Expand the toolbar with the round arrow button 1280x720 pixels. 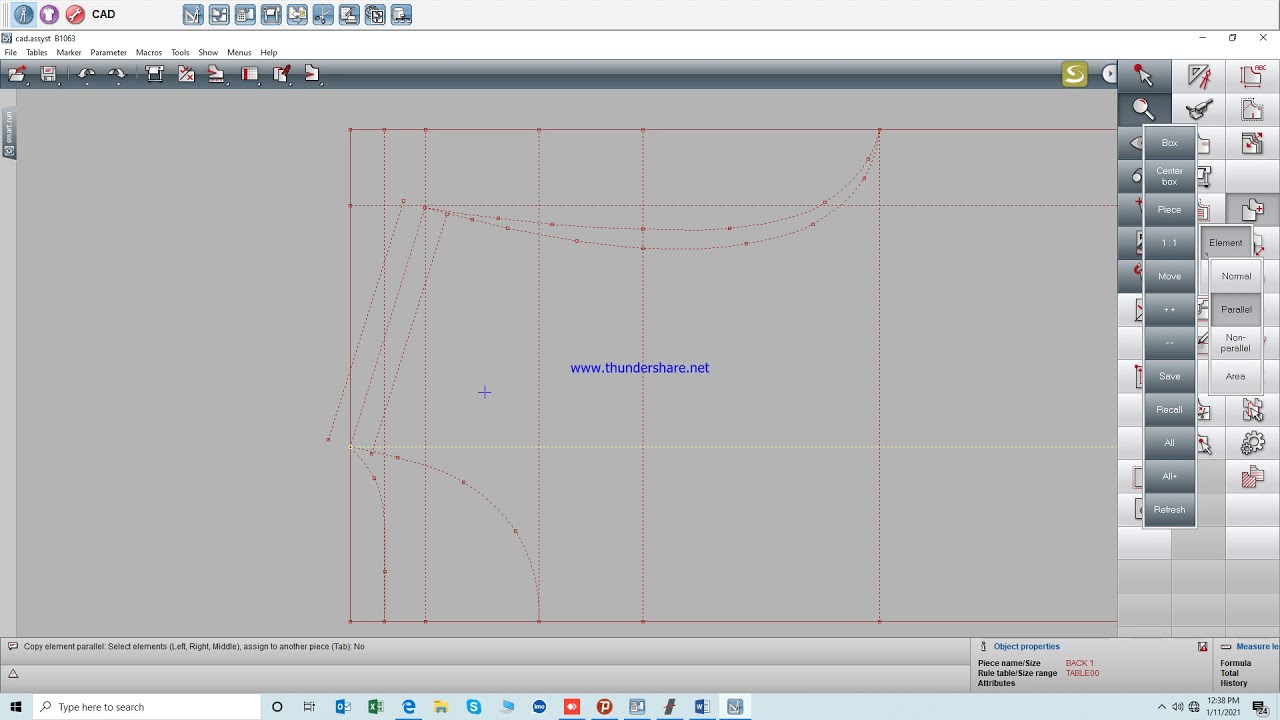[1109, 74]
